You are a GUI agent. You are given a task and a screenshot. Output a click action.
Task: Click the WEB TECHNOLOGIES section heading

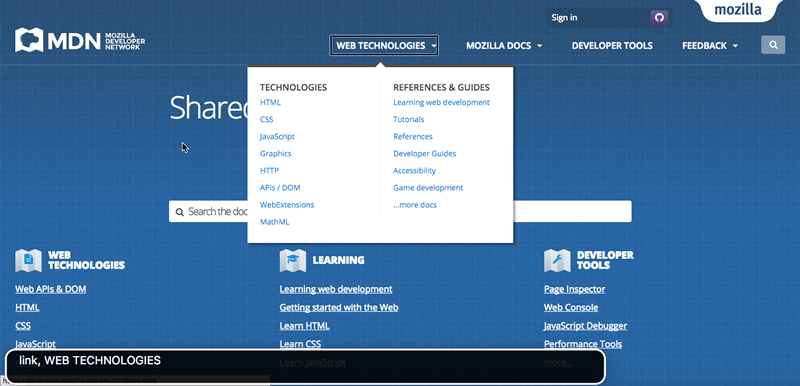86,260
